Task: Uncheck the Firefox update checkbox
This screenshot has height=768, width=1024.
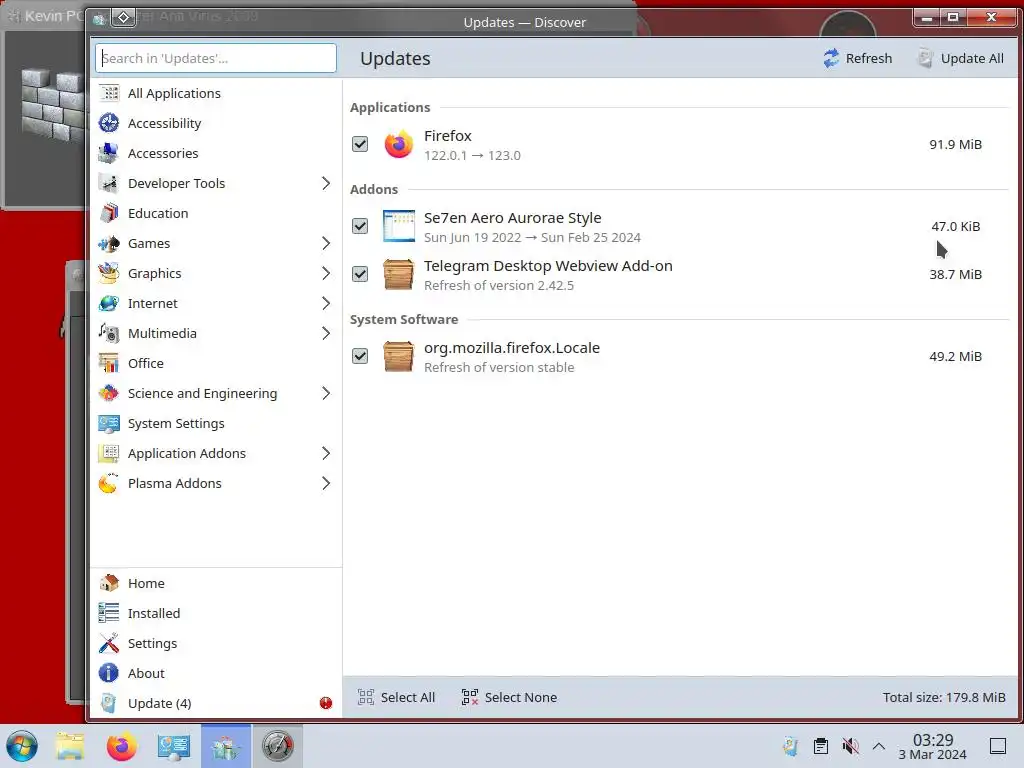Action: [x=360, y=144]
